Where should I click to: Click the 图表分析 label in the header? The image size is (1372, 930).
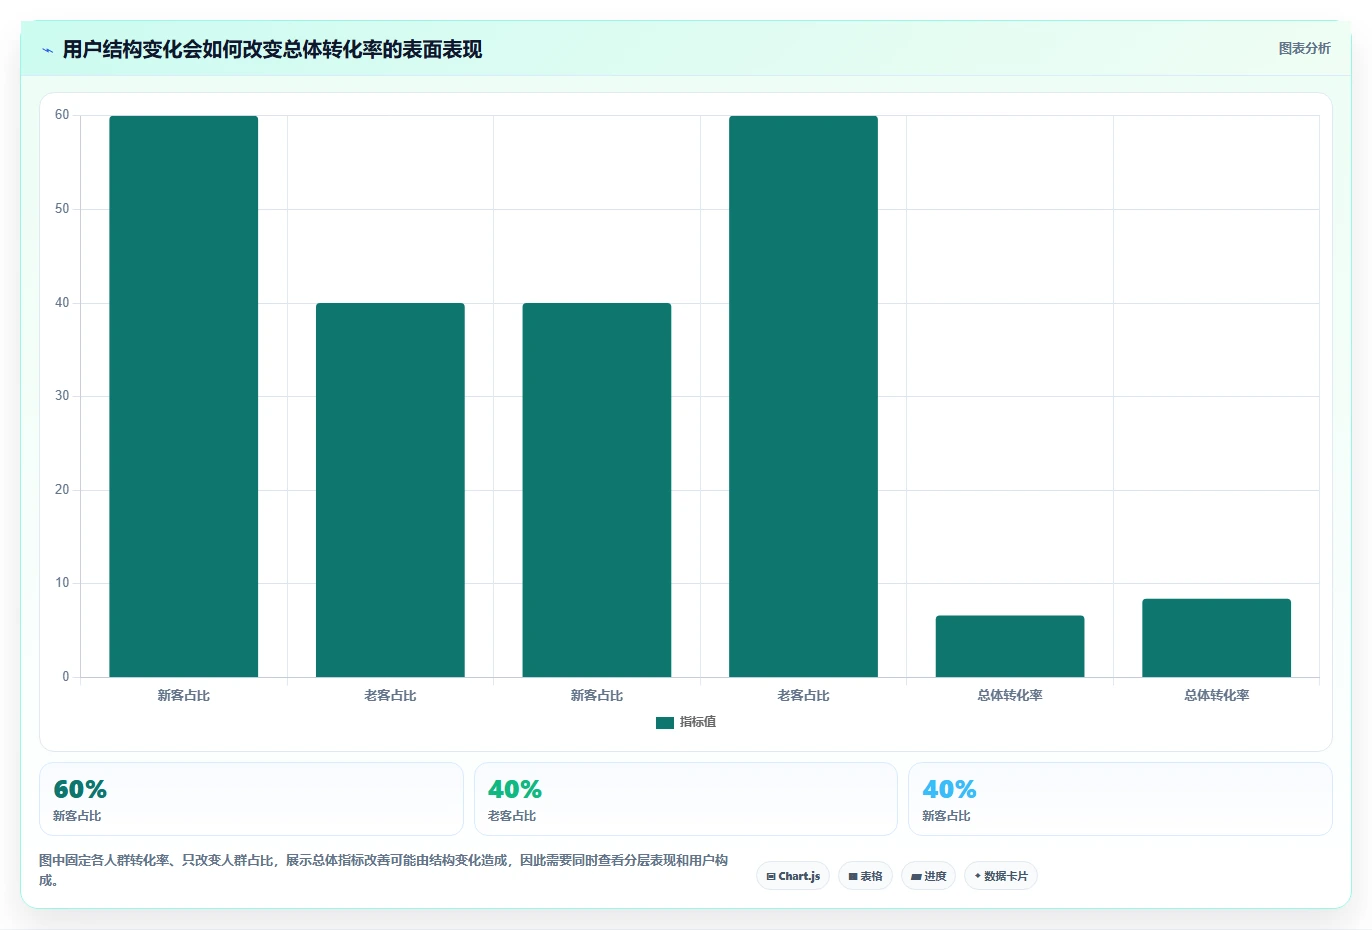(1304, 48)
